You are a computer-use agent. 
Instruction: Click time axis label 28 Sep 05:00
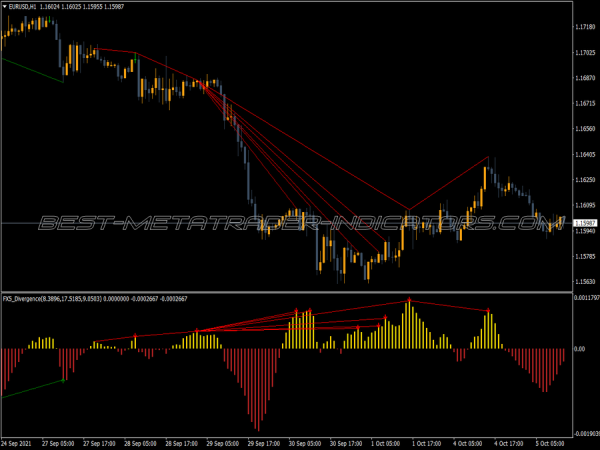pos(140,444)
